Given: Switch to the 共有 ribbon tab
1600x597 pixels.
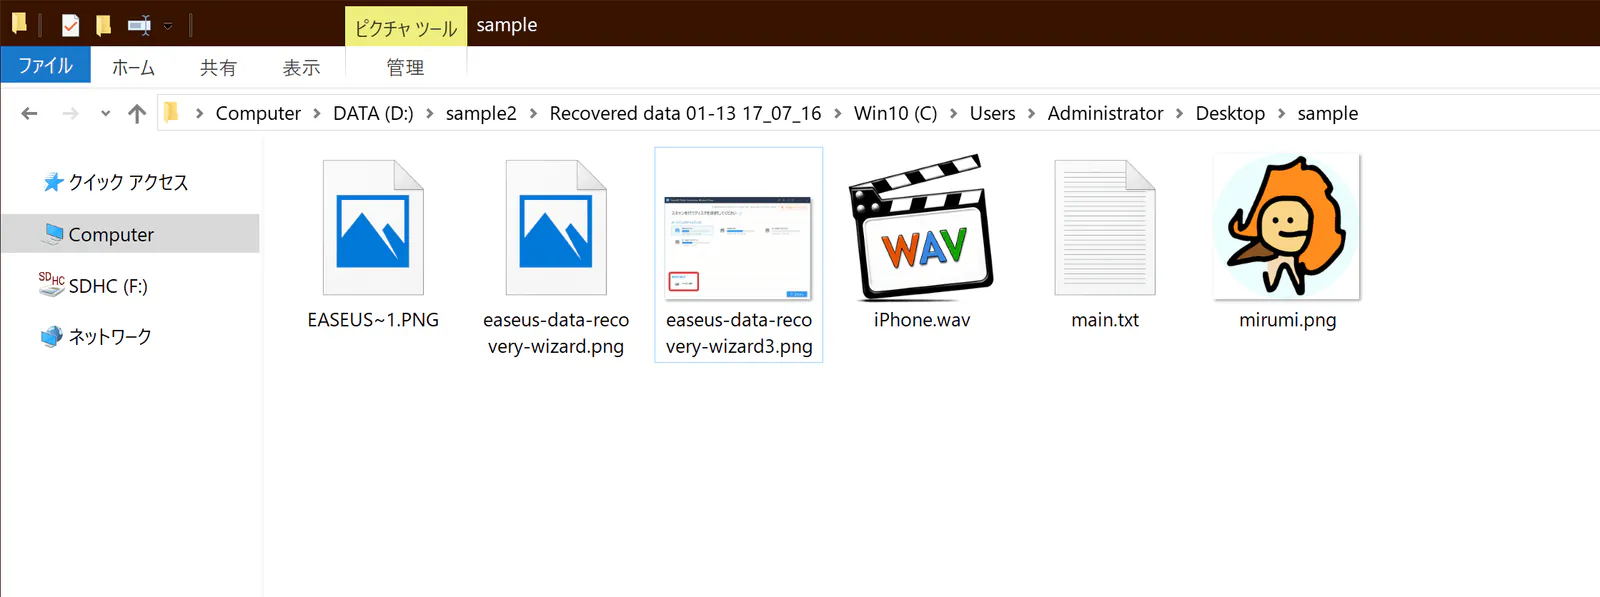Looking at the screenshot, I should (218, 67).
